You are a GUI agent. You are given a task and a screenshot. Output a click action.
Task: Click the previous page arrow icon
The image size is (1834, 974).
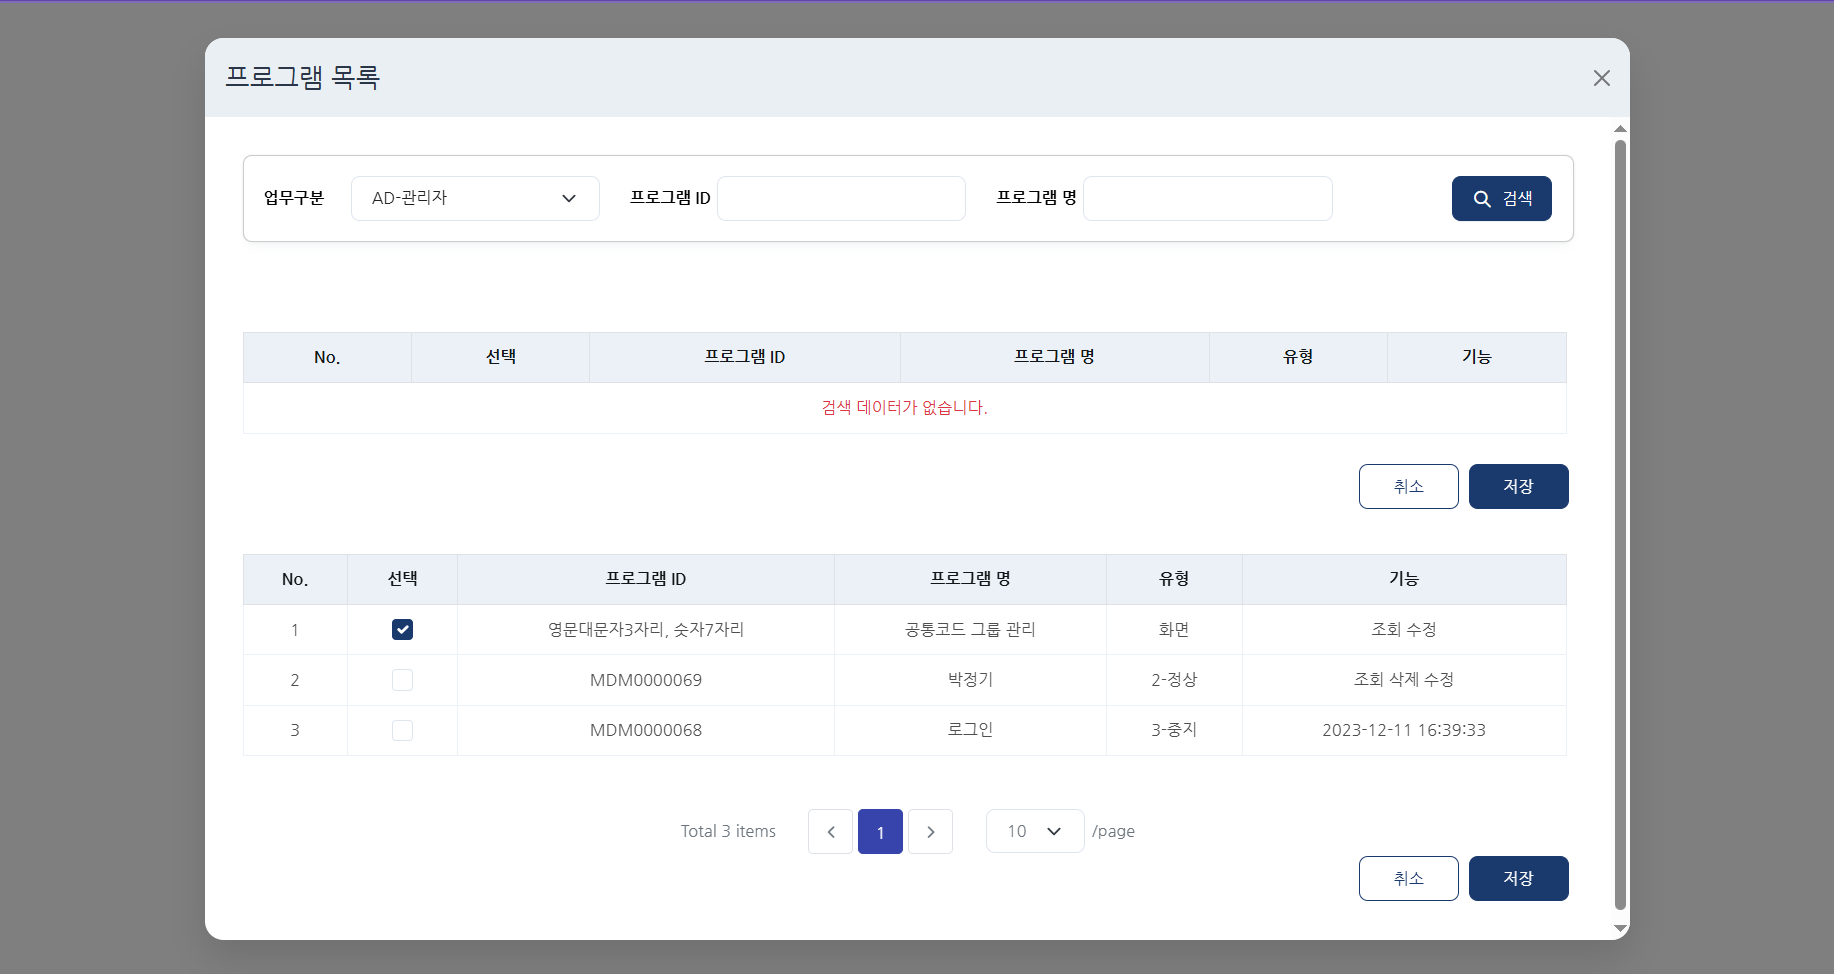[830, 831]
